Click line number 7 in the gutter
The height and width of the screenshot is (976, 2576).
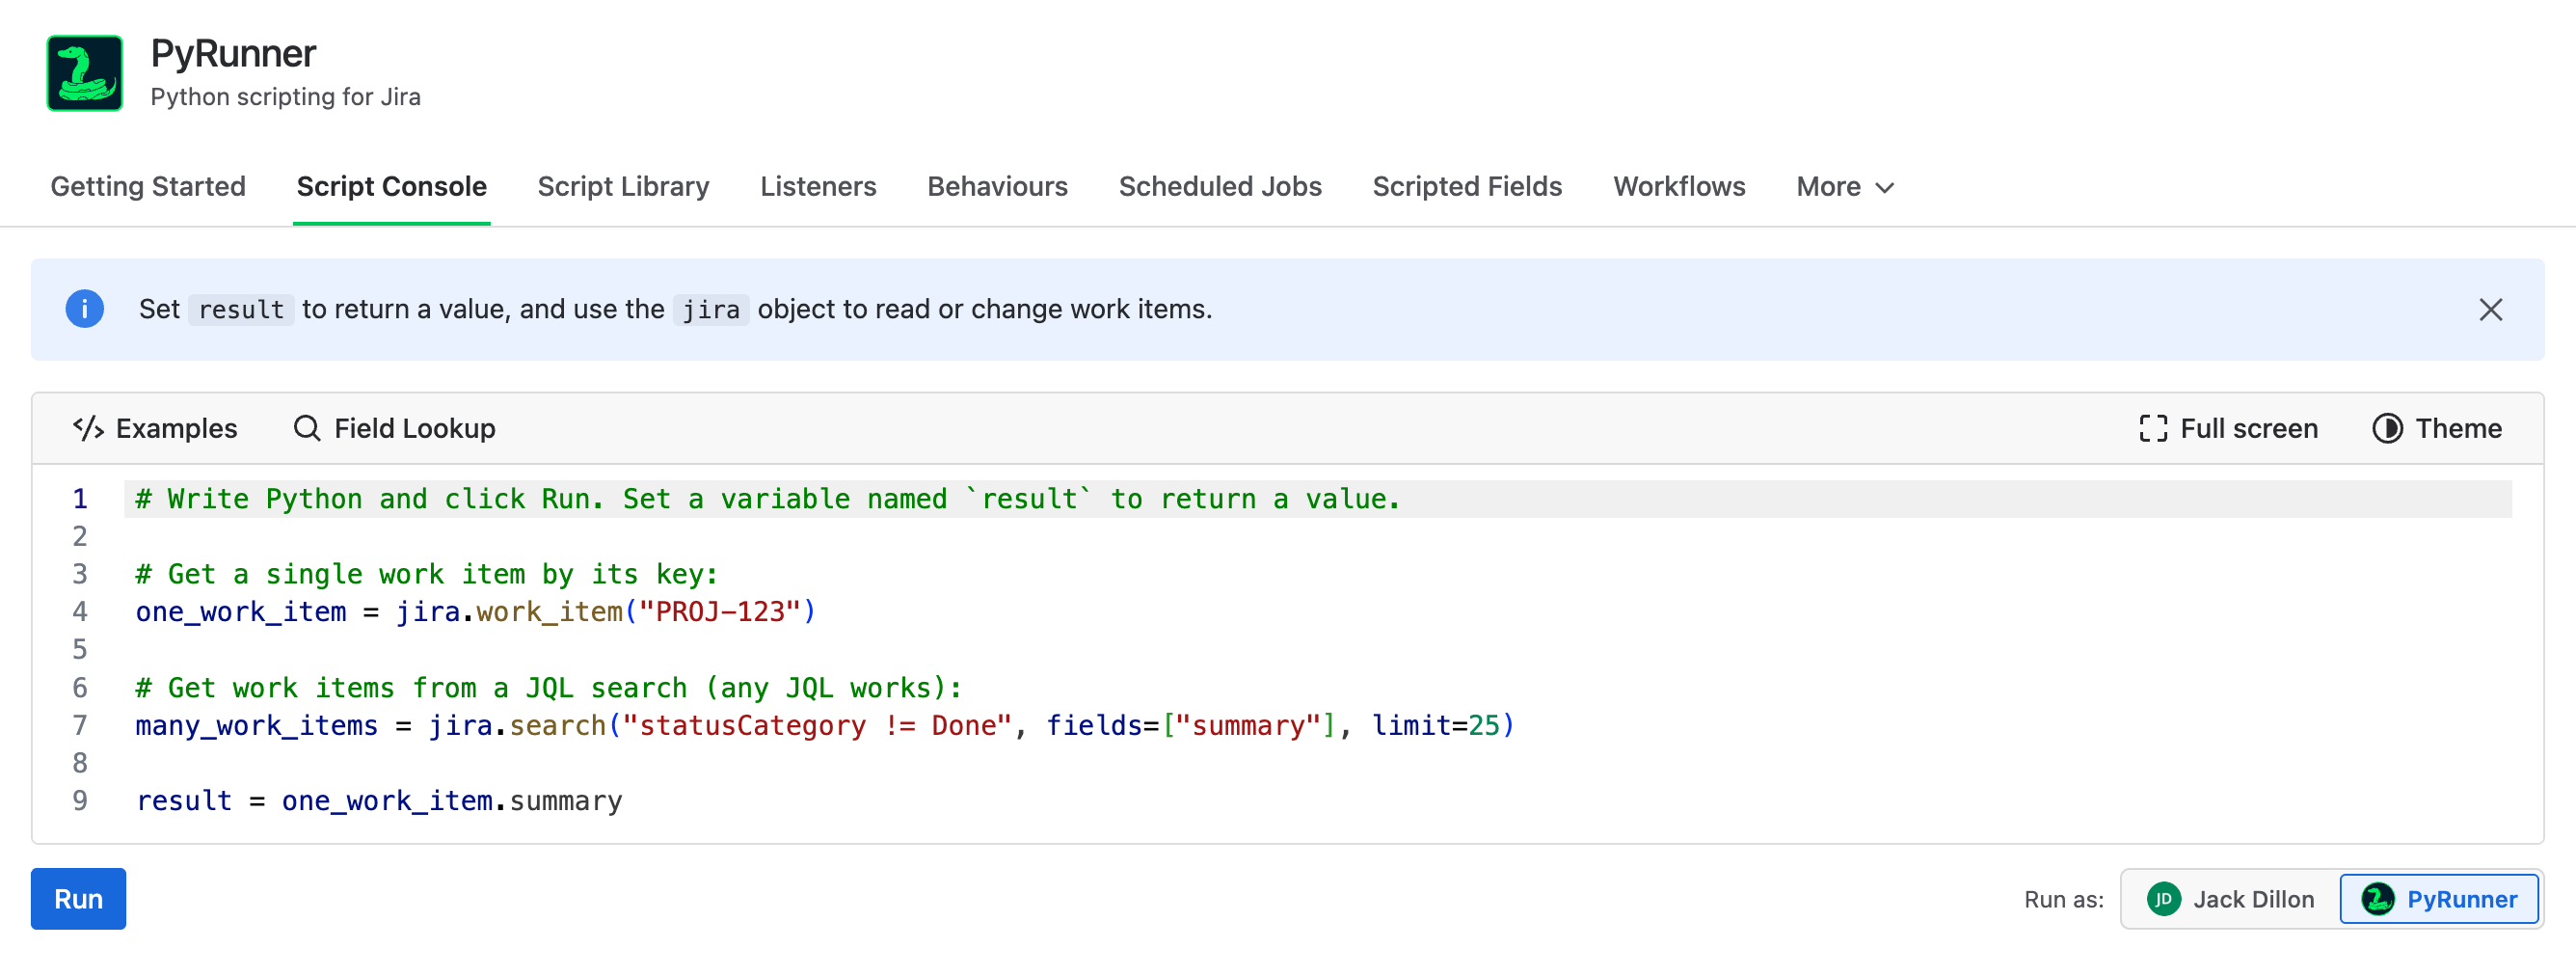80,725
